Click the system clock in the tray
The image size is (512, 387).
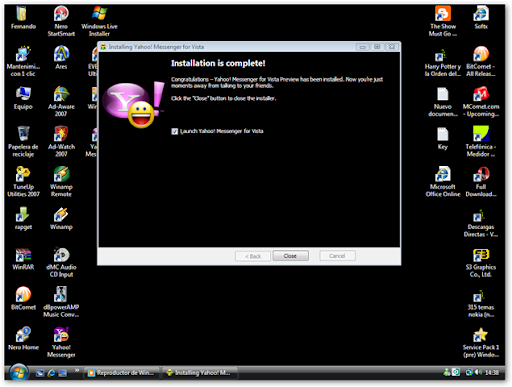[x=492, y=372]
